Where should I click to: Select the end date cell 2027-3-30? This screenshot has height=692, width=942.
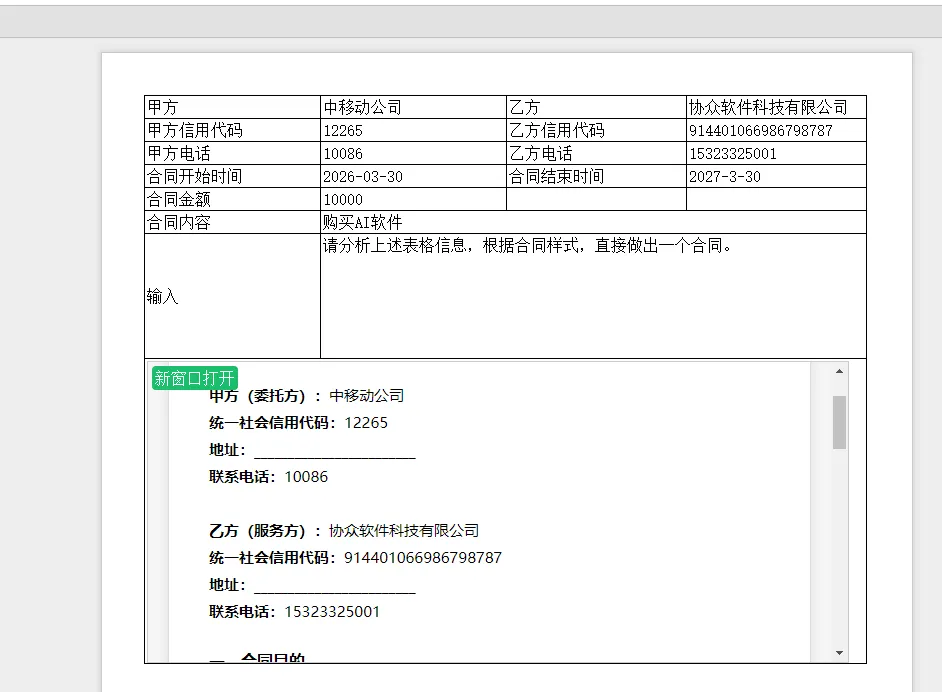tap(776, 176)
